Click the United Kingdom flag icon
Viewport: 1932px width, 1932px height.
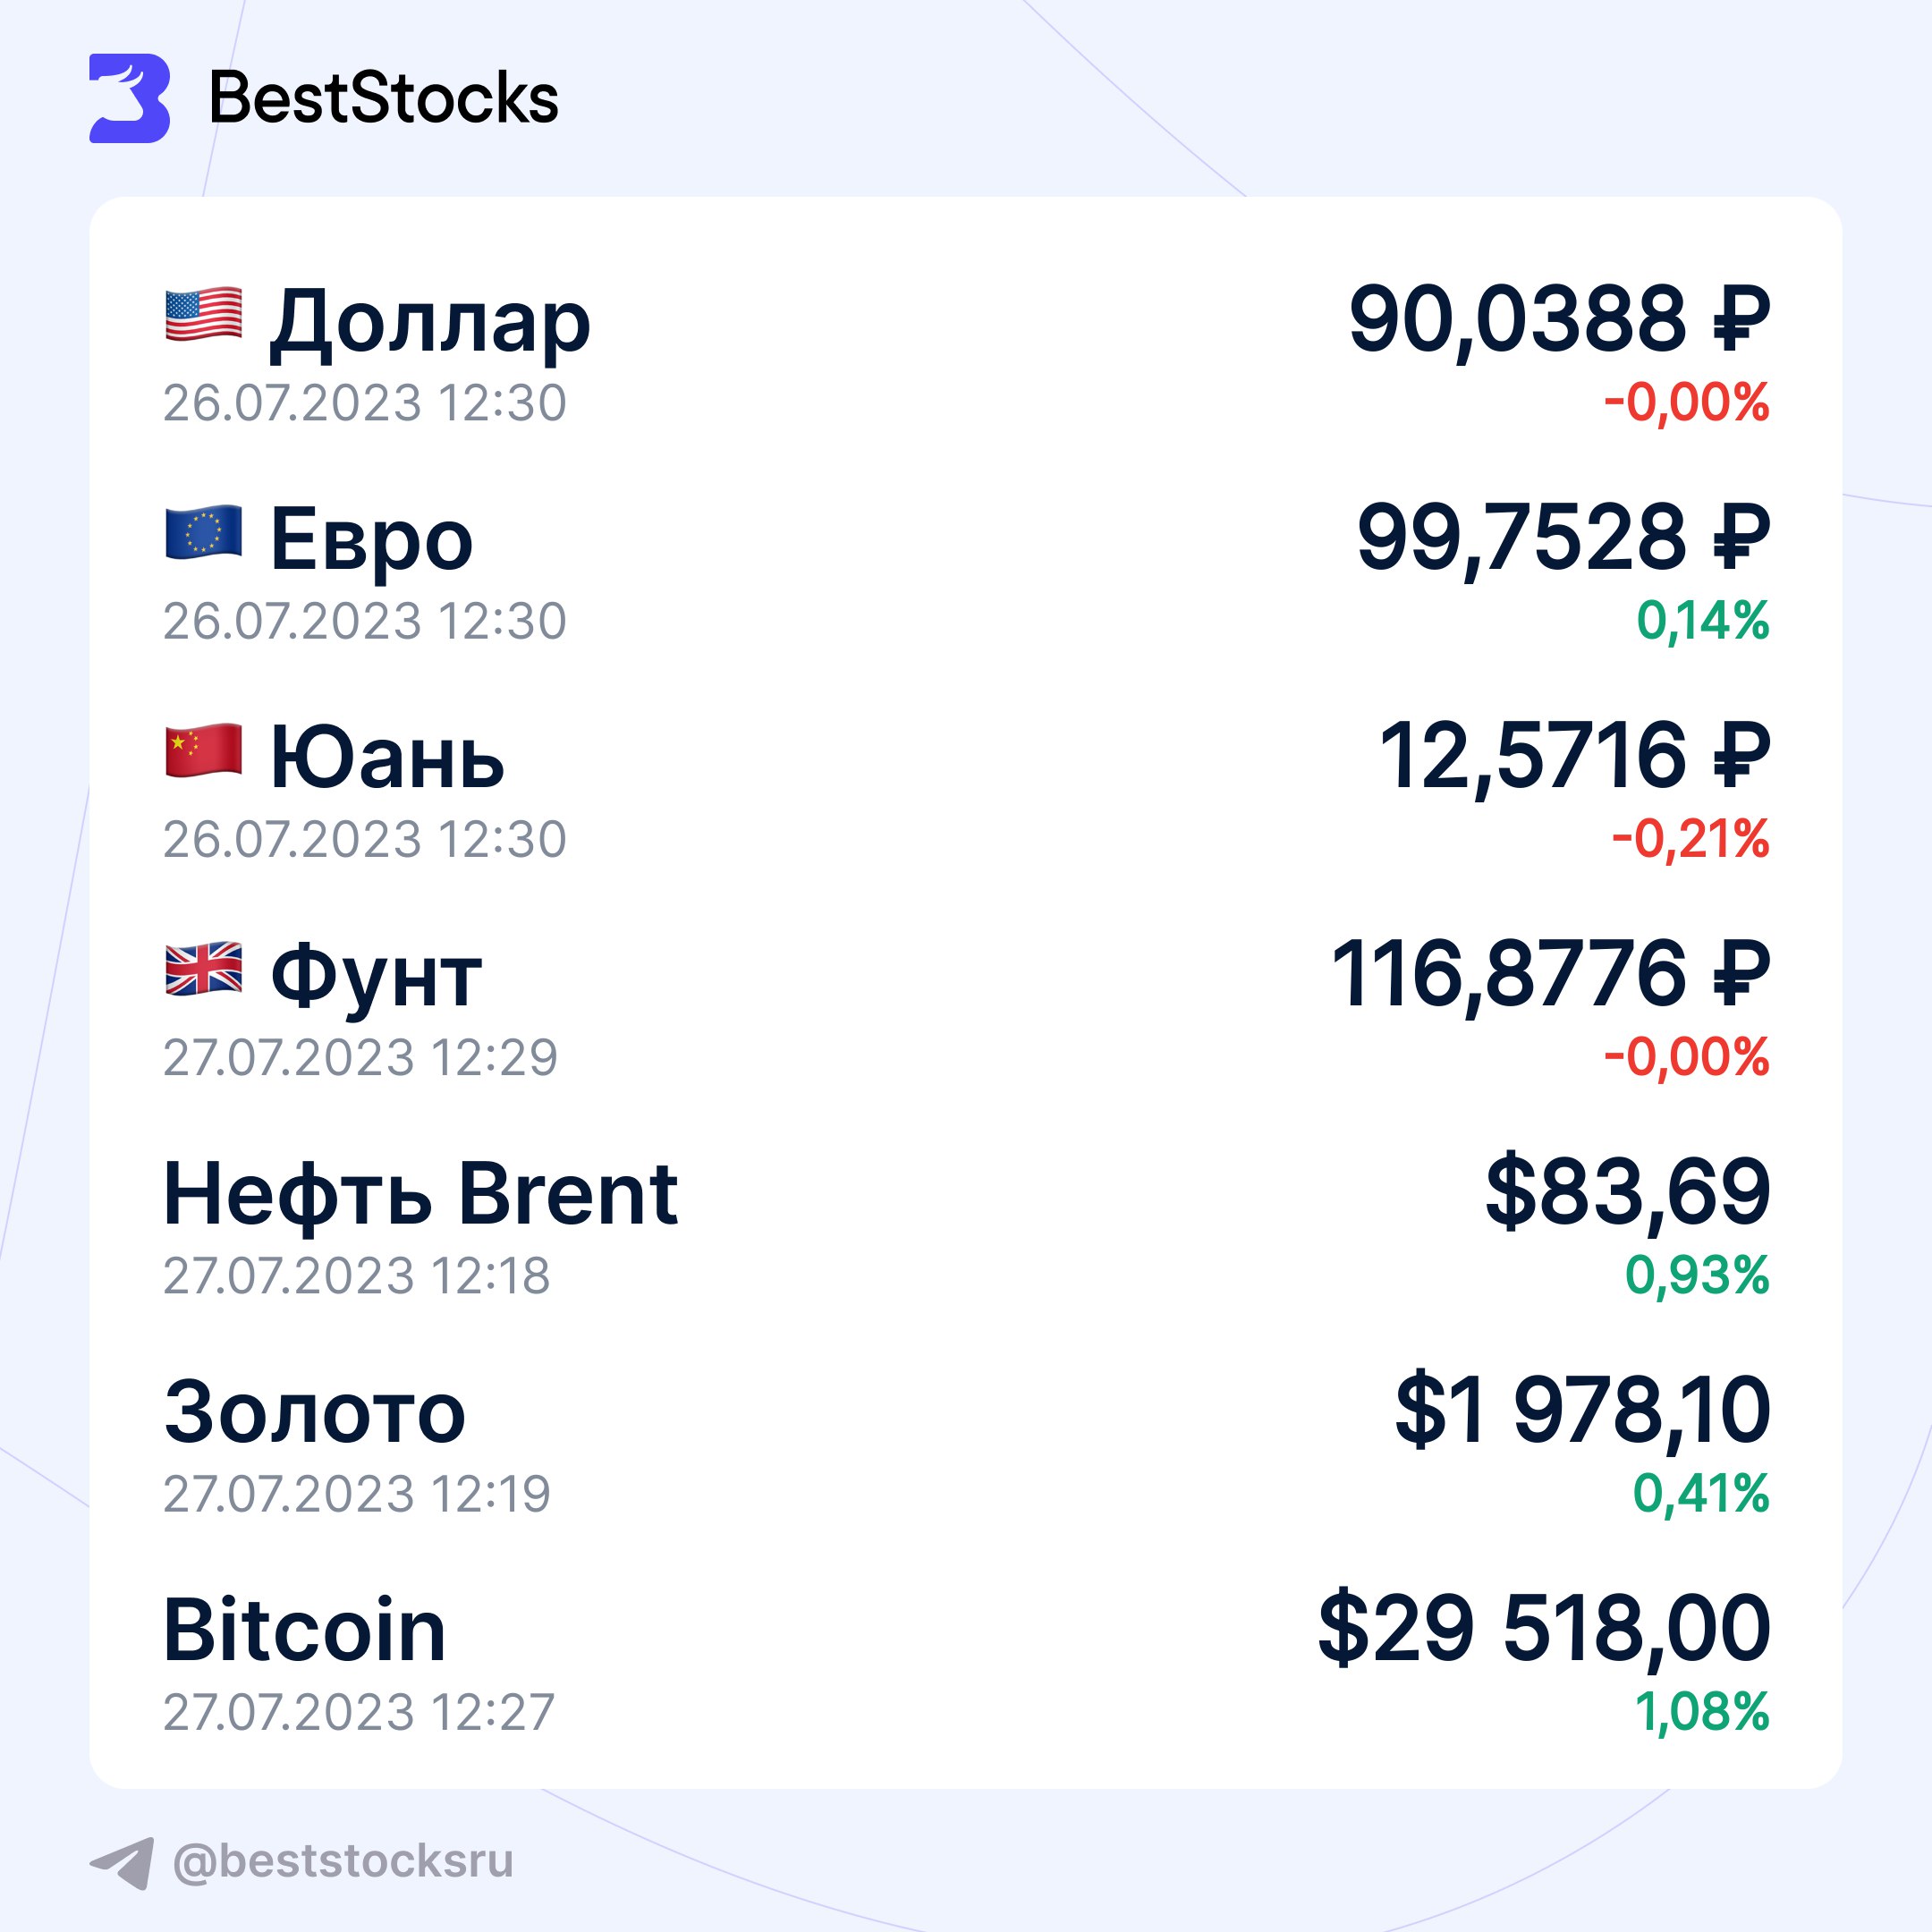[x=203, y=968]
